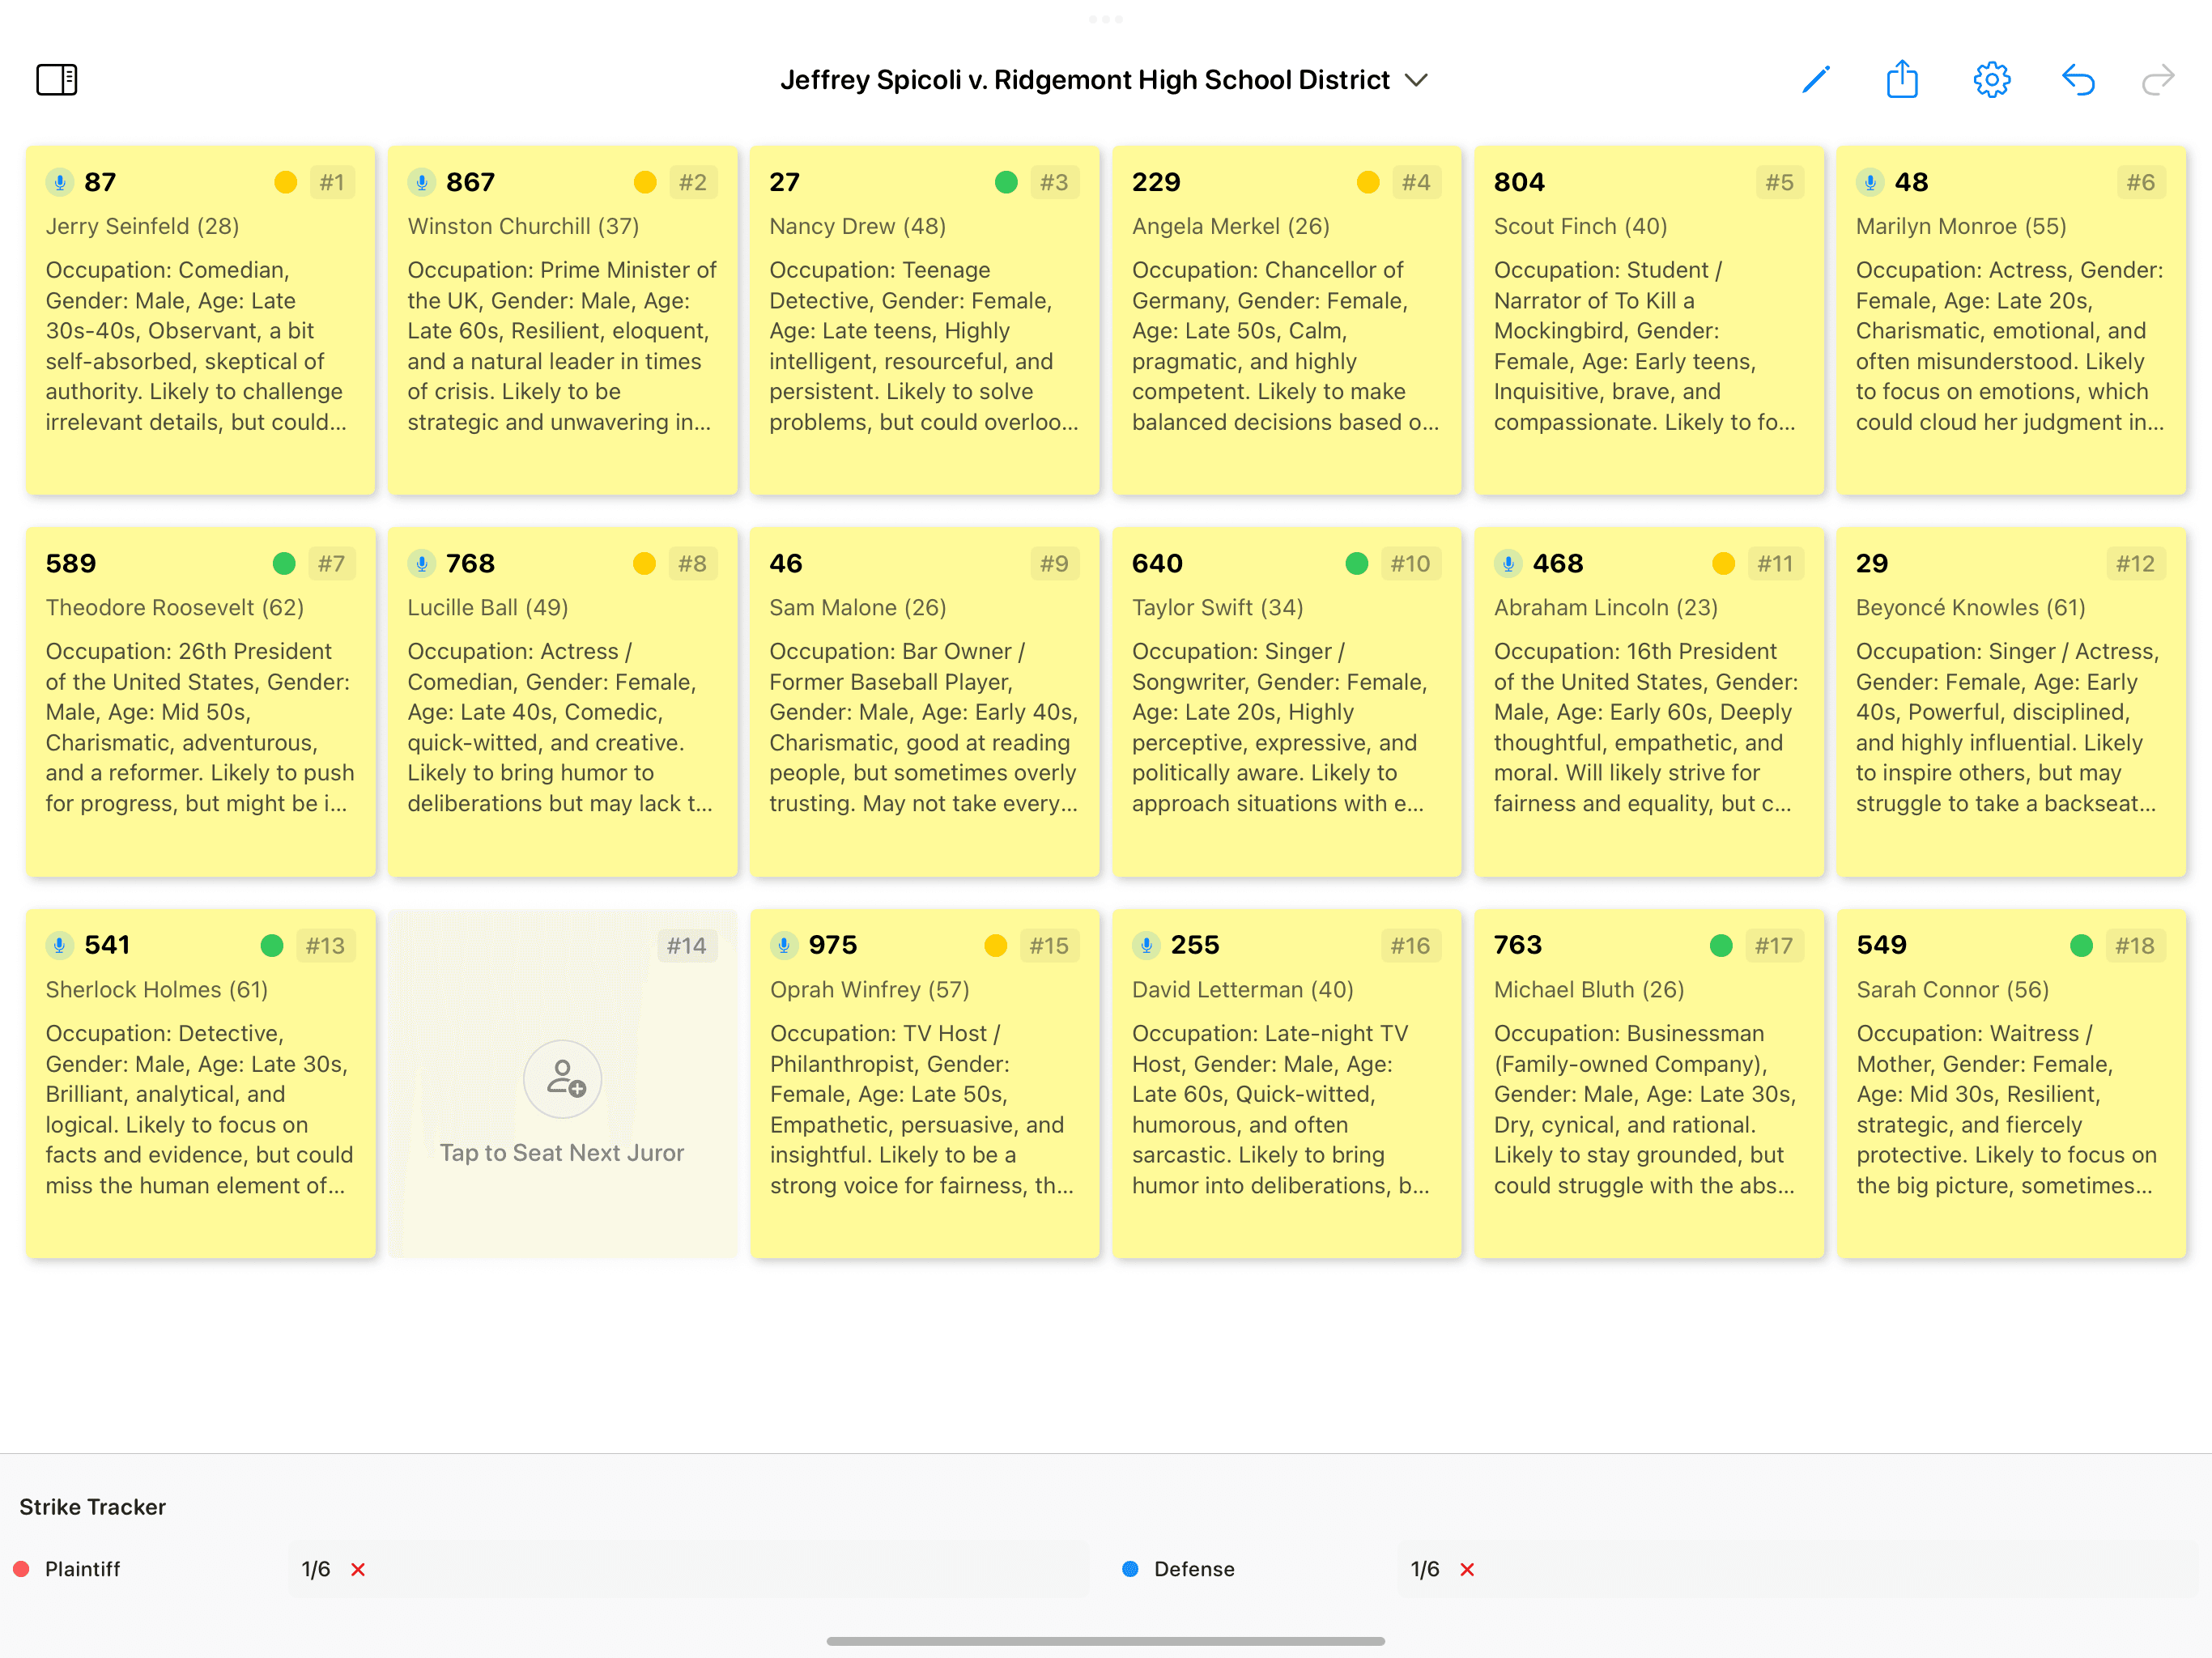Screen dimensions: 2212x1658
Task: Open the share sheet icon
Action: pos(1902,79)
